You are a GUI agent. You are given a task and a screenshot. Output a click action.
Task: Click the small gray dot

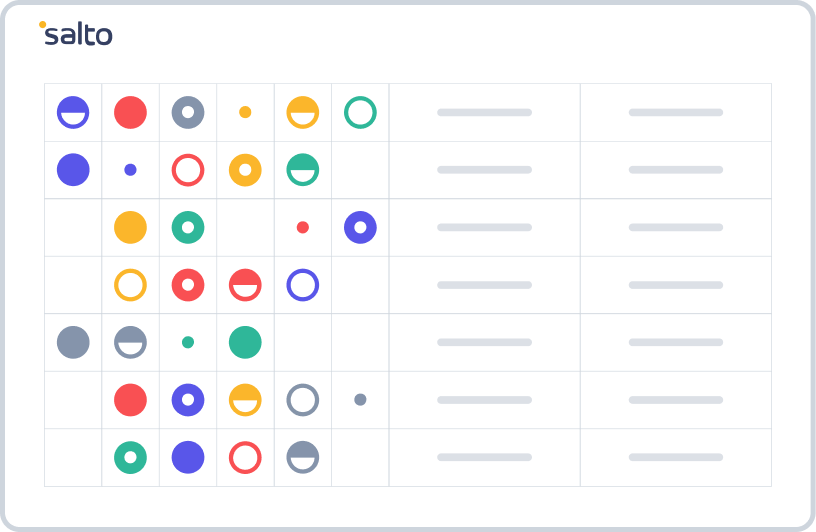click(360, 400)
